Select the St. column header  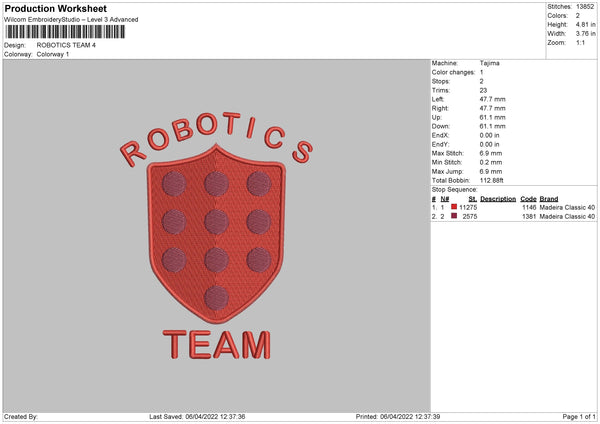click(472, 198)
